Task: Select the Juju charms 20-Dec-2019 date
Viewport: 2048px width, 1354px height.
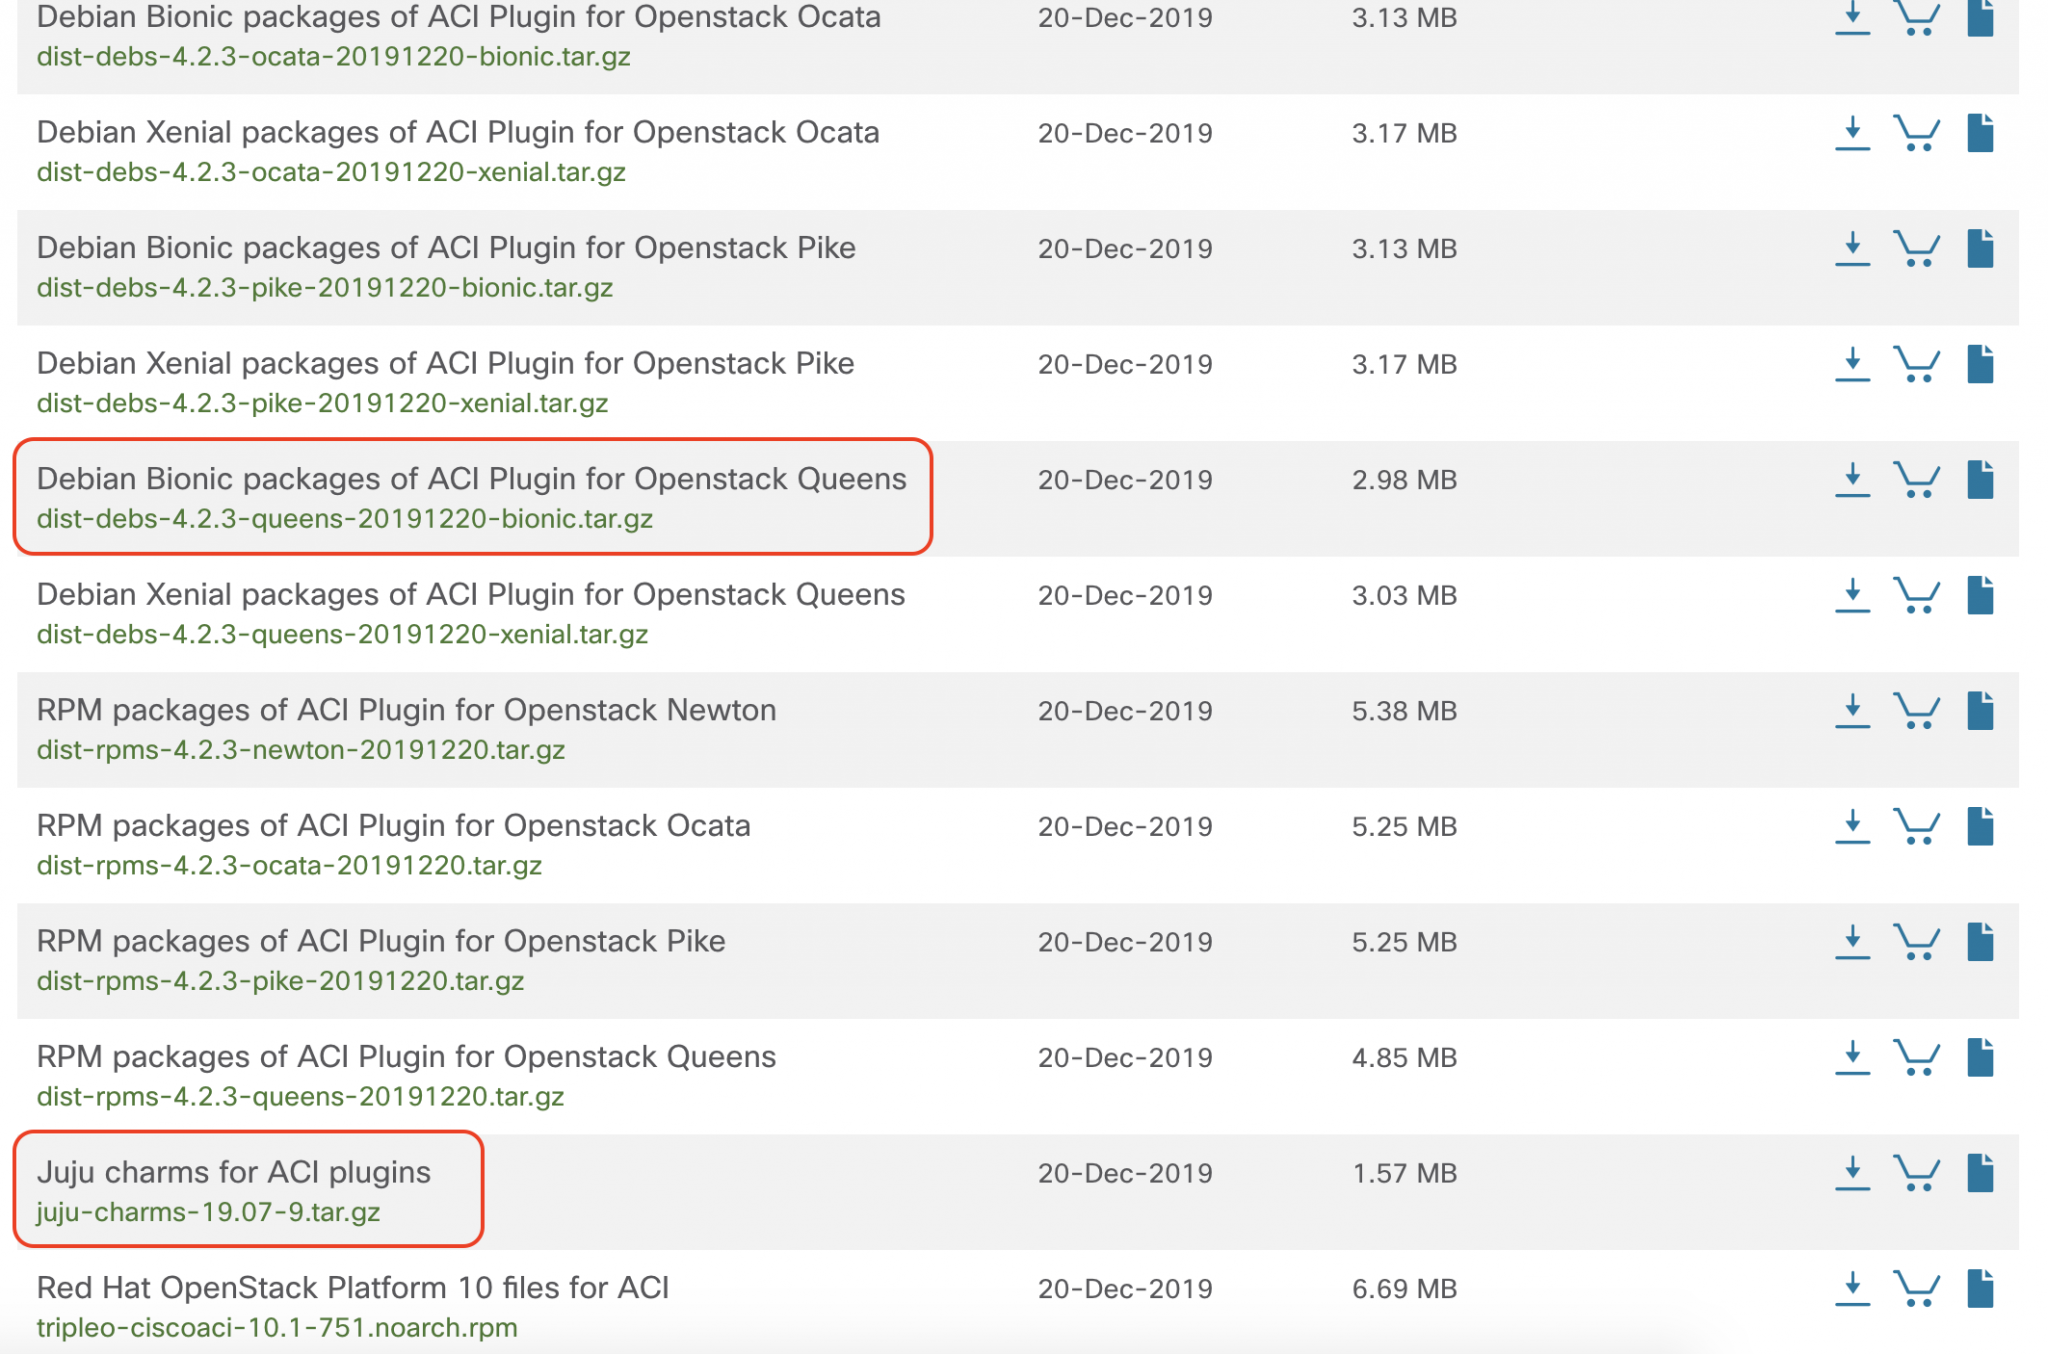Action: click(x=1125, y=1173)
